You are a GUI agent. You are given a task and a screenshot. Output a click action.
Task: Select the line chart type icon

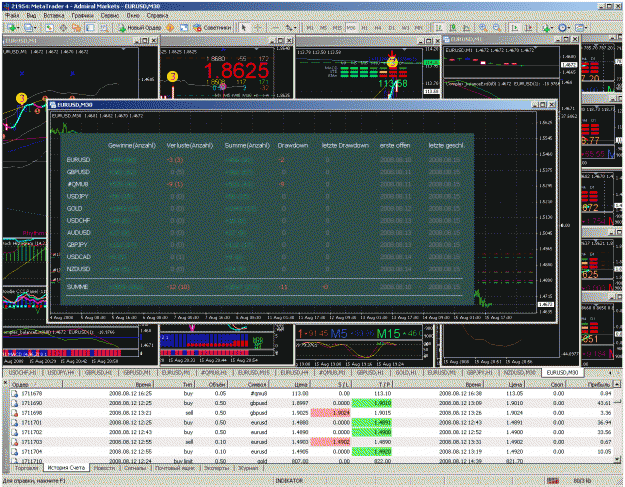tap(466, 27)
